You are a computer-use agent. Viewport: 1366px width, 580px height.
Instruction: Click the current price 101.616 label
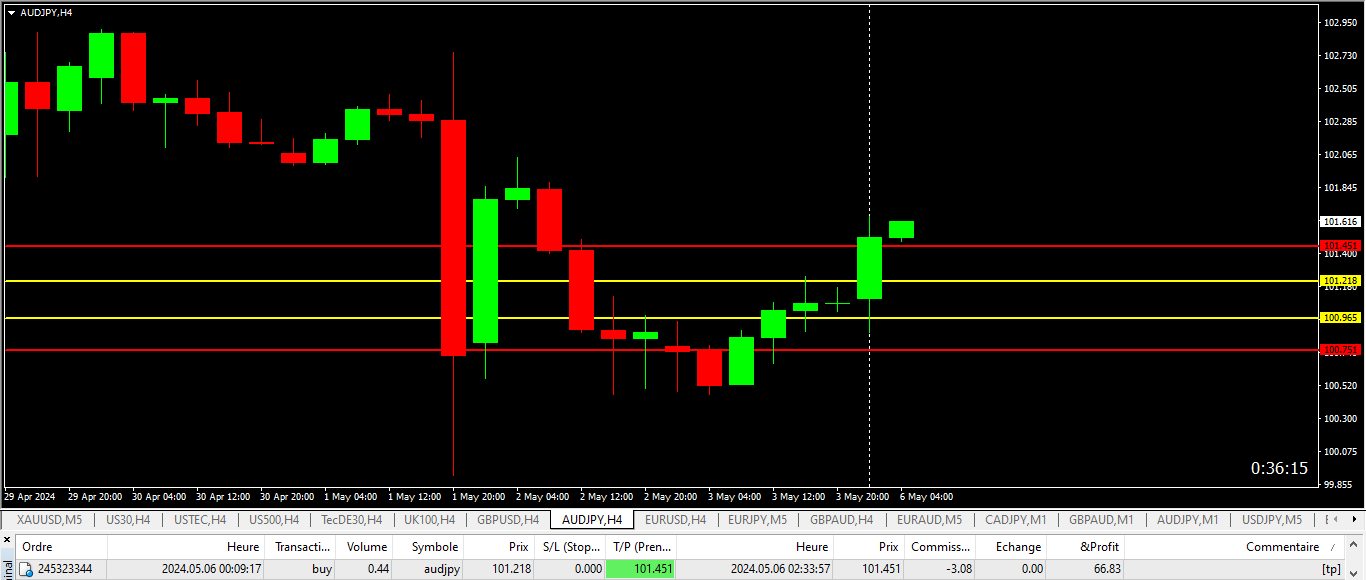tap(1340, 222)
